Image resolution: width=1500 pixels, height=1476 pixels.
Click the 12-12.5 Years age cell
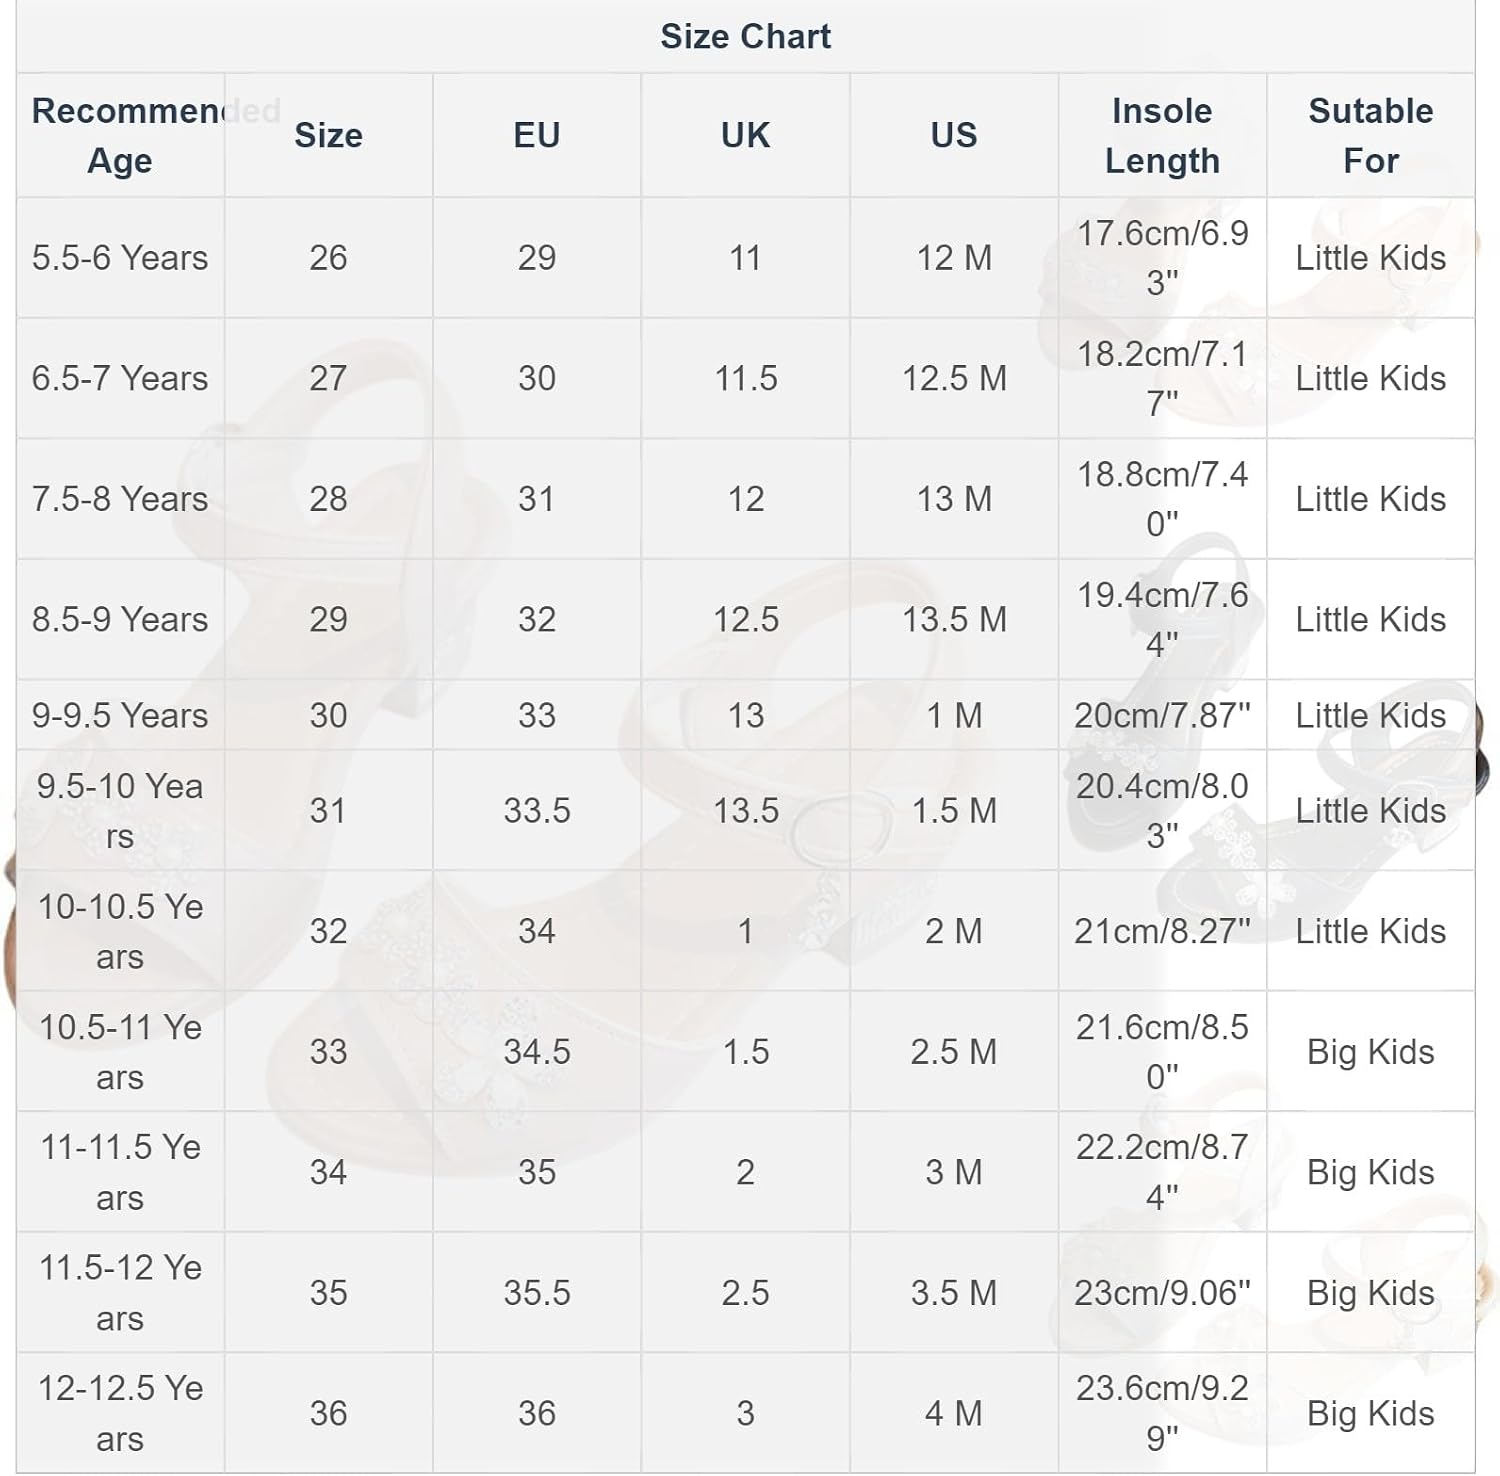120,1413
